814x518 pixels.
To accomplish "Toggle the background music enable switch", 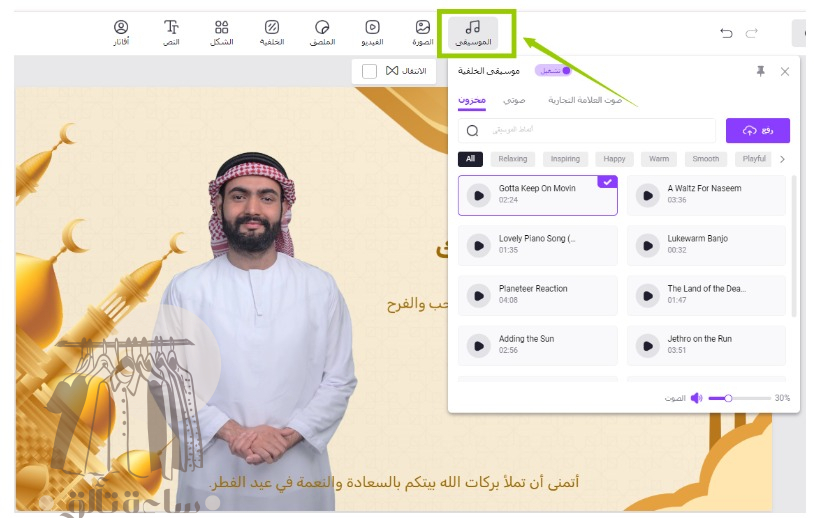I will [553, 71].
